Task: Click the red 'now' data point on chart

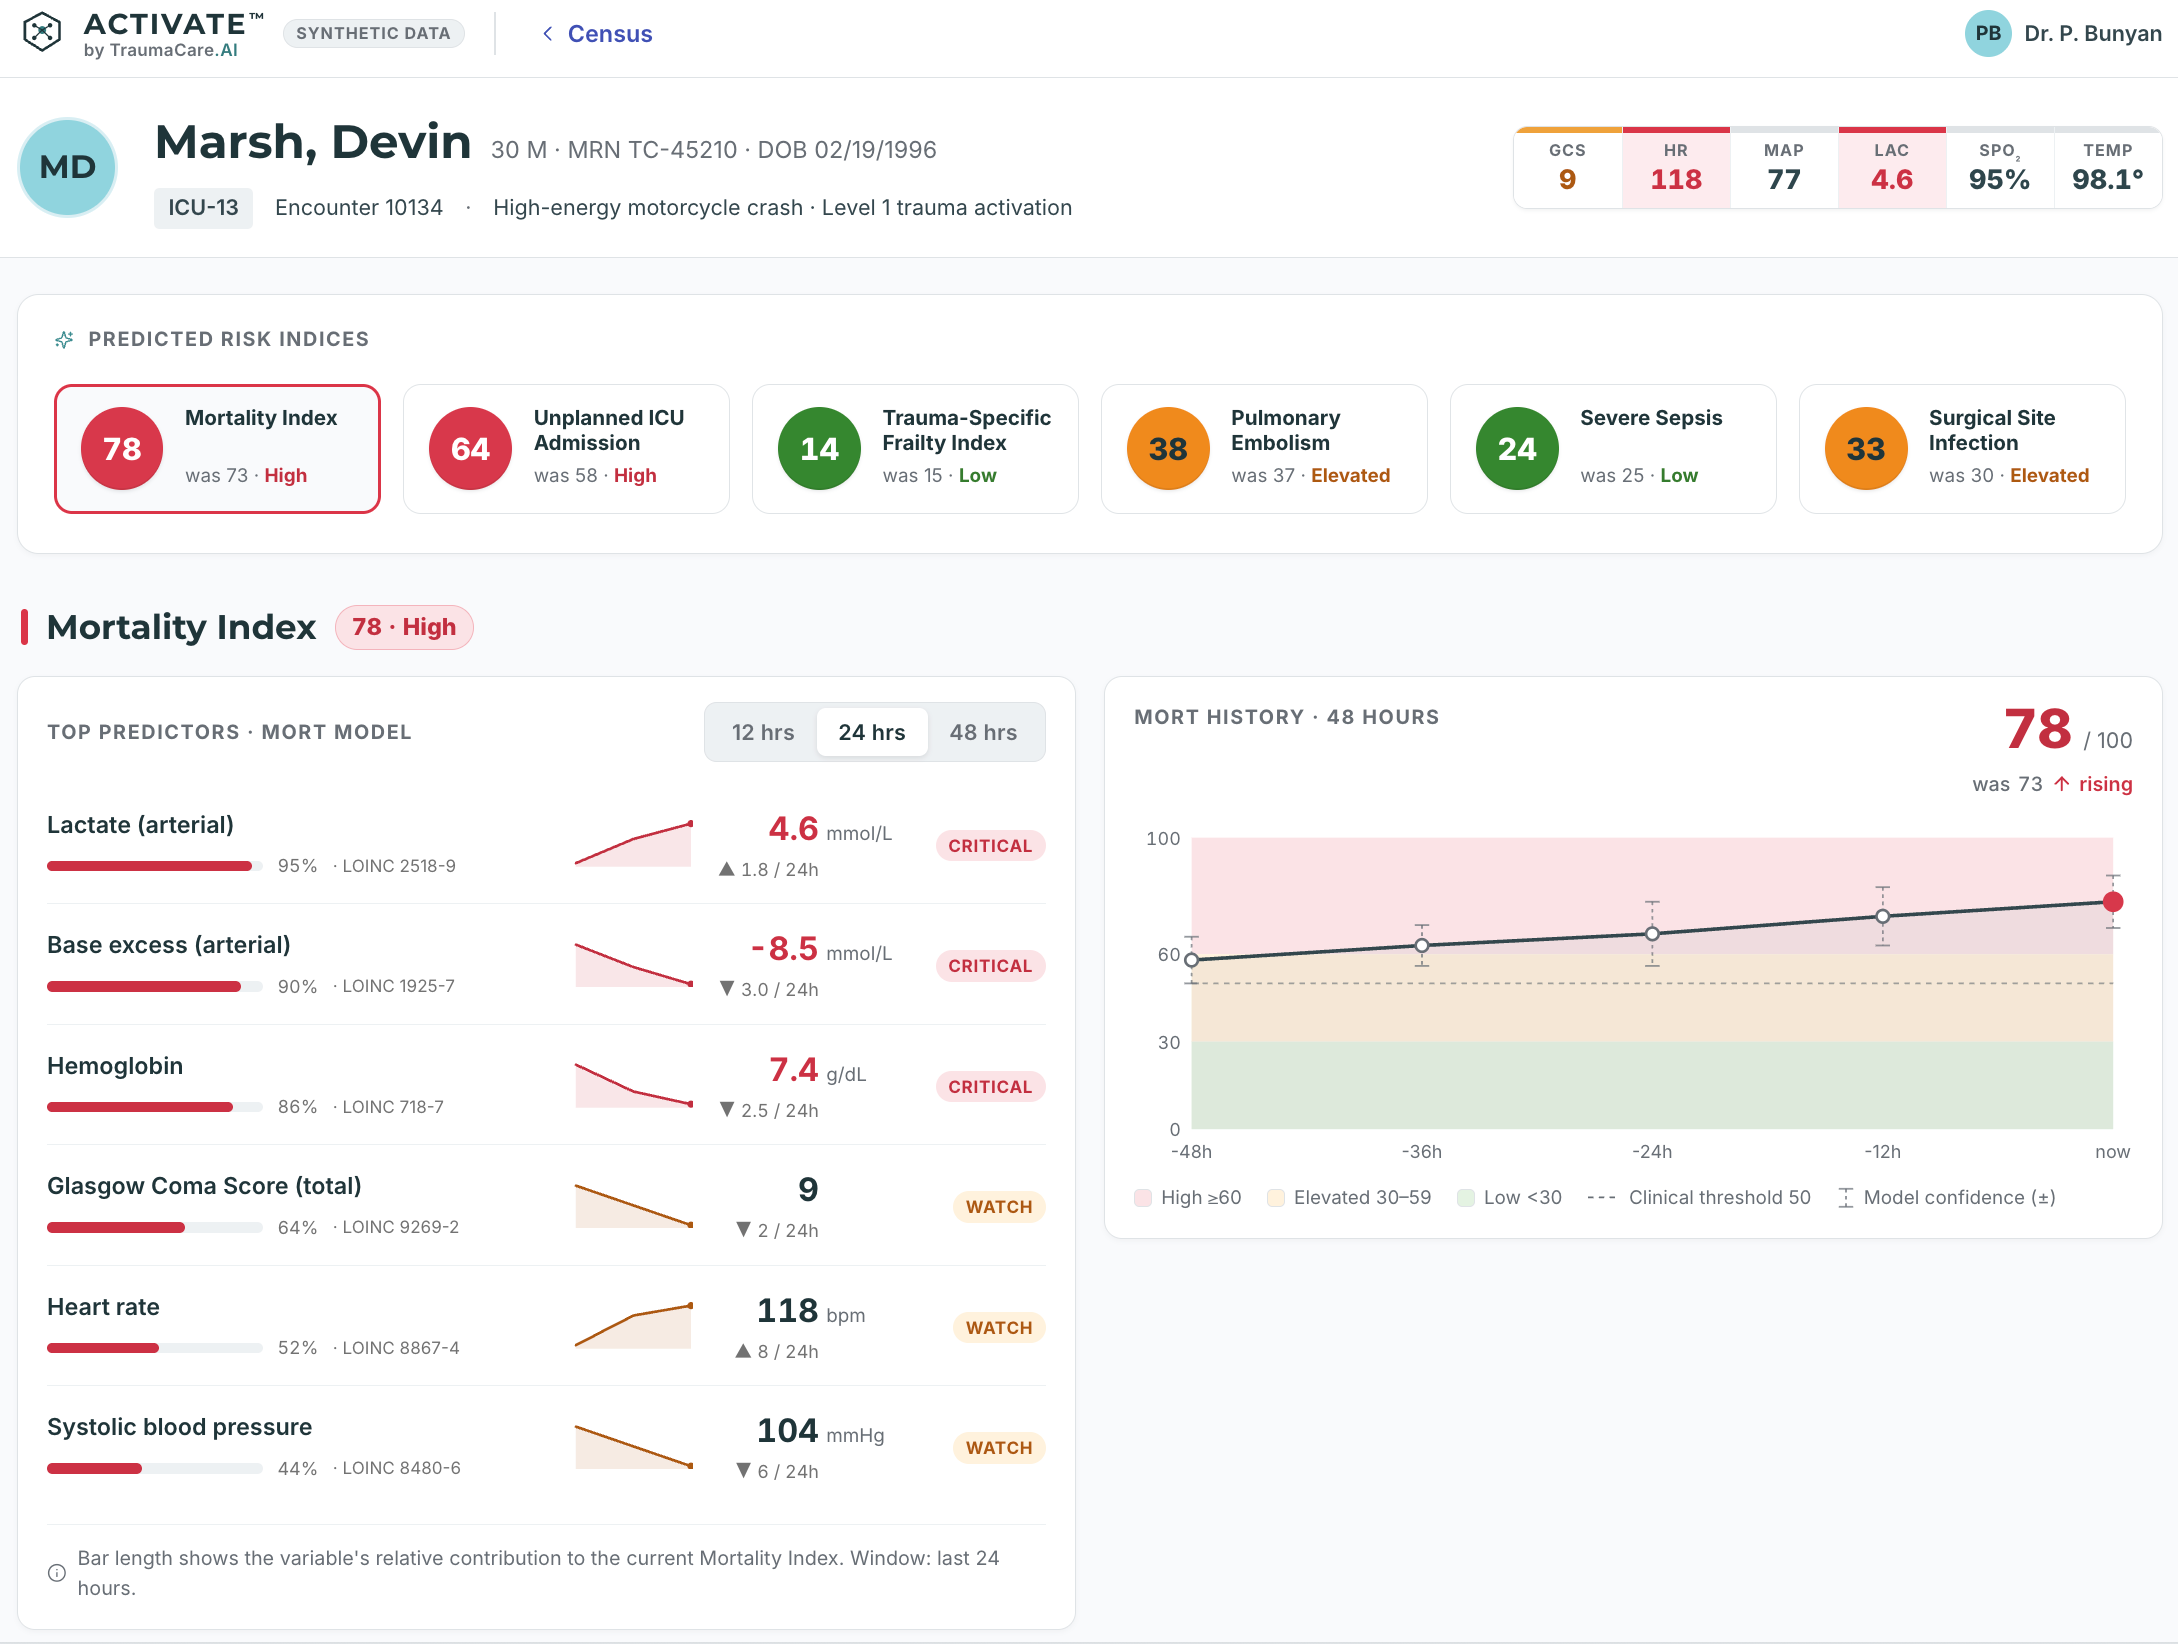Action: tap(2113, 902)
